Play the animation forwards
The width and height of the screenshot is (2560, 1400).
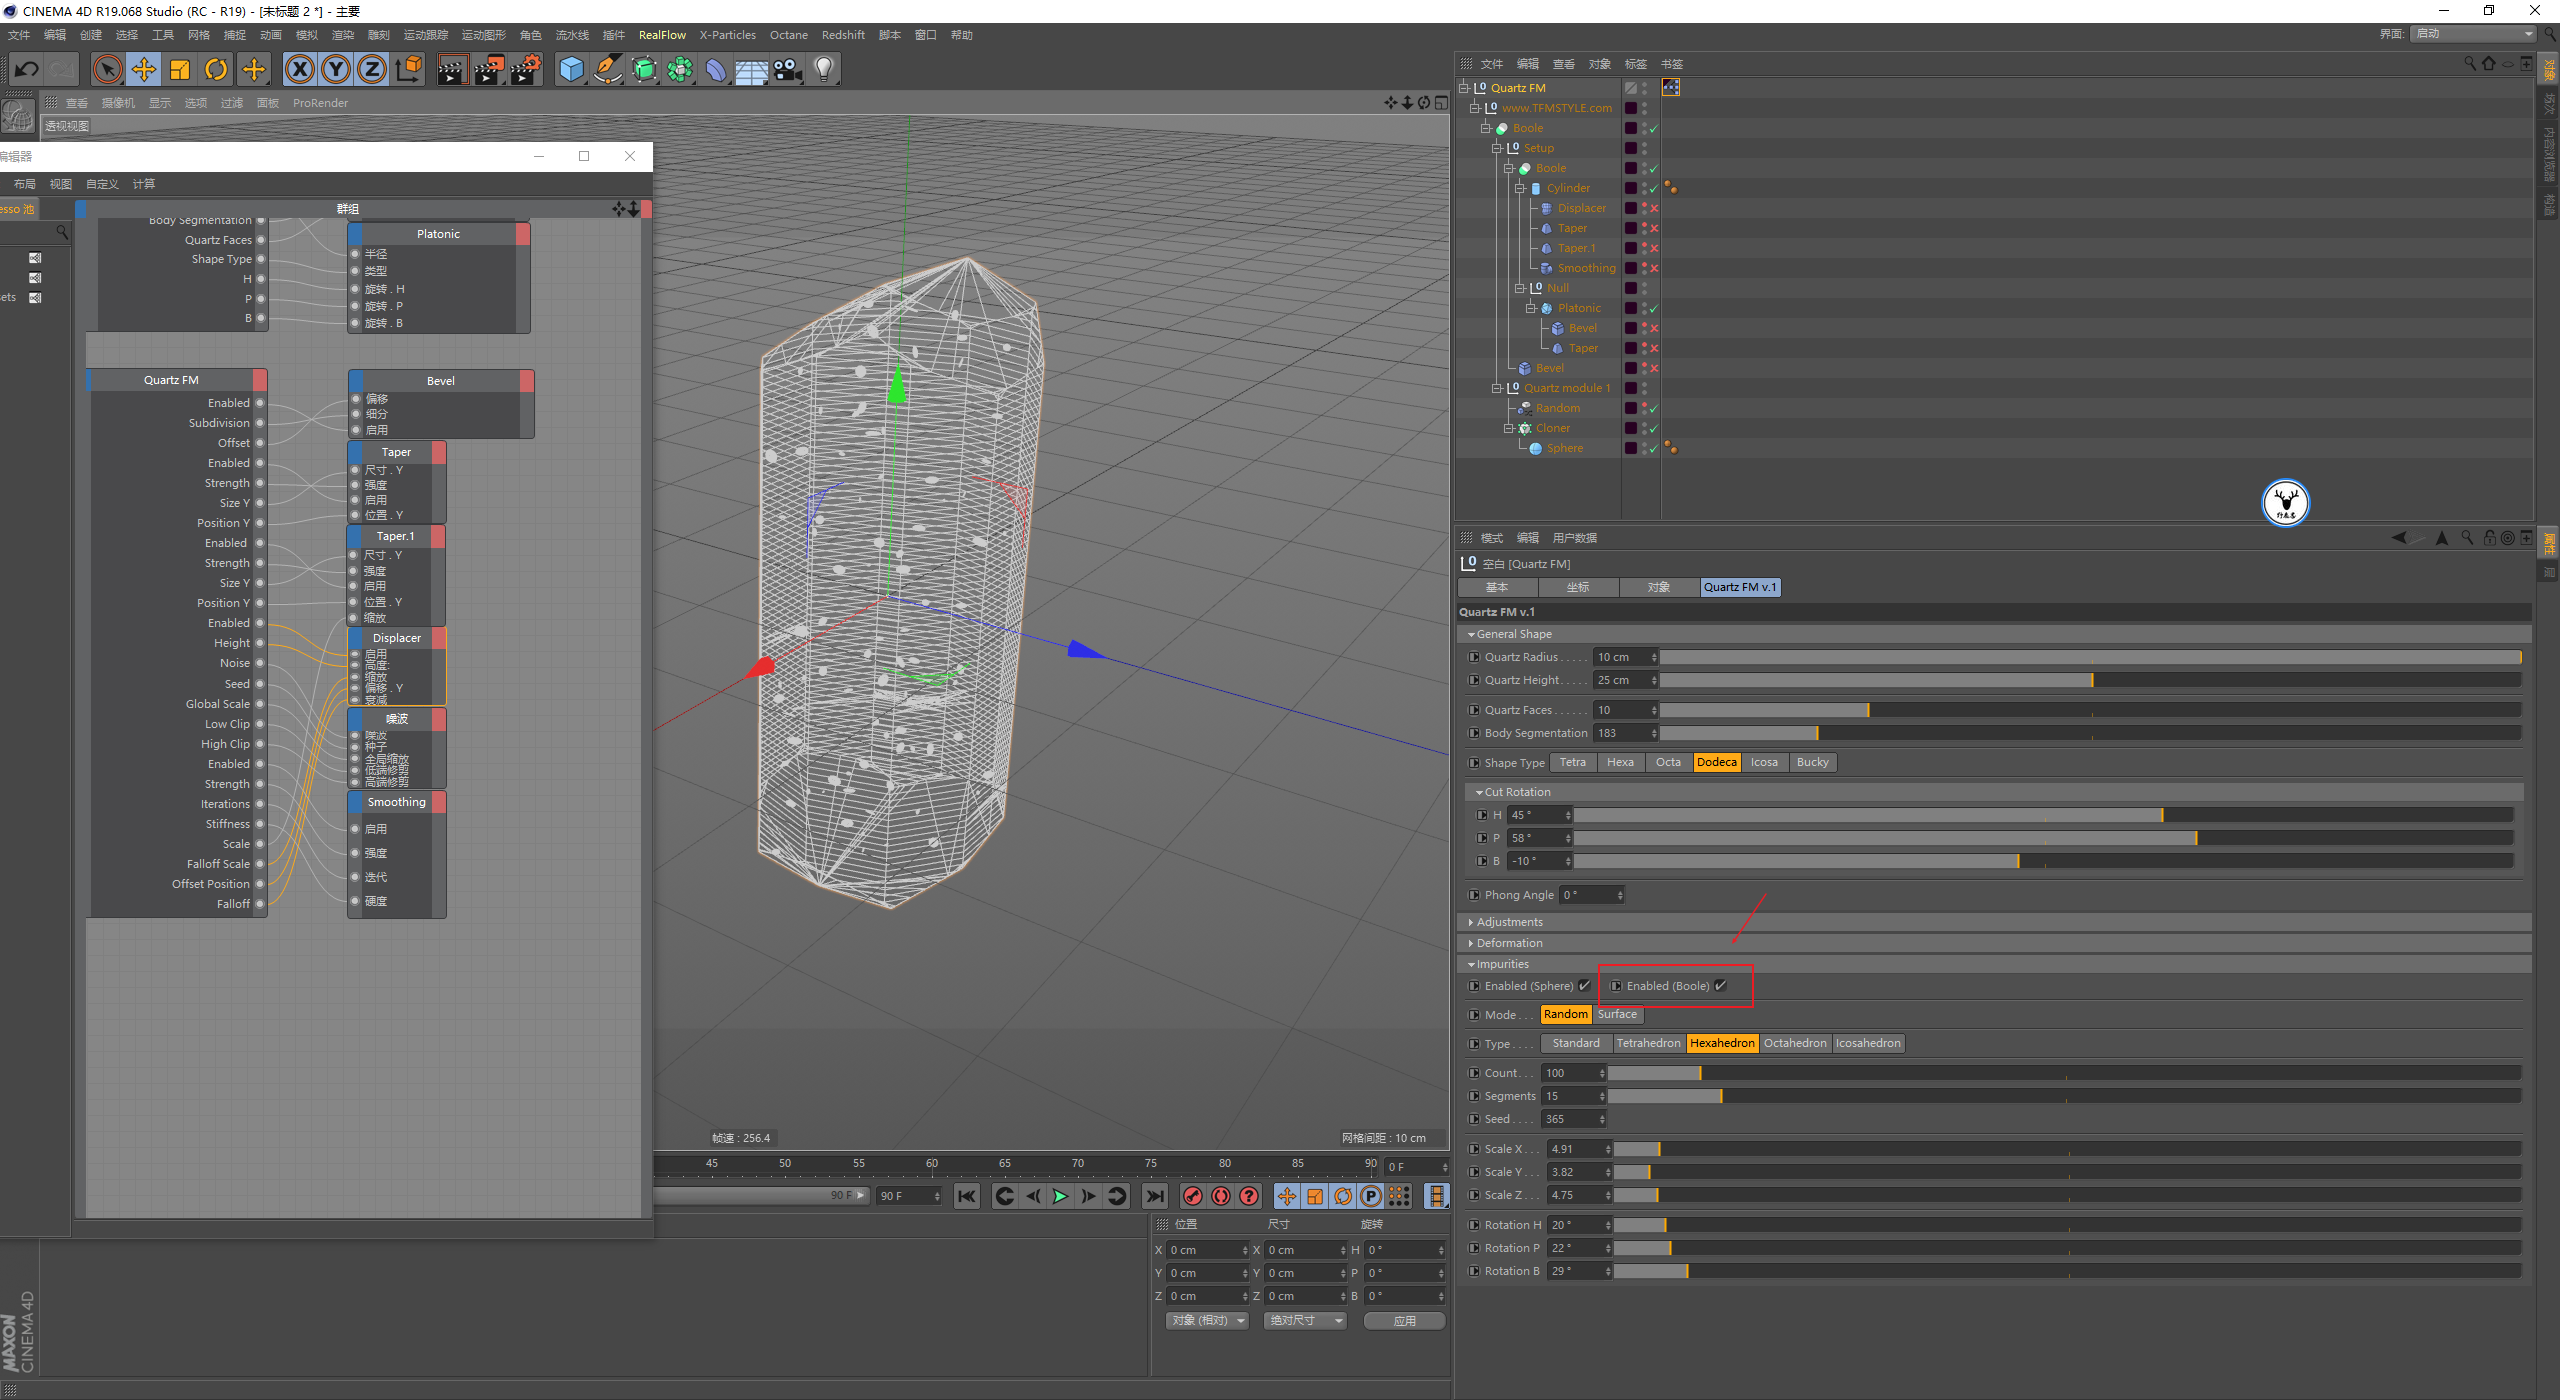(1060, 1196)
